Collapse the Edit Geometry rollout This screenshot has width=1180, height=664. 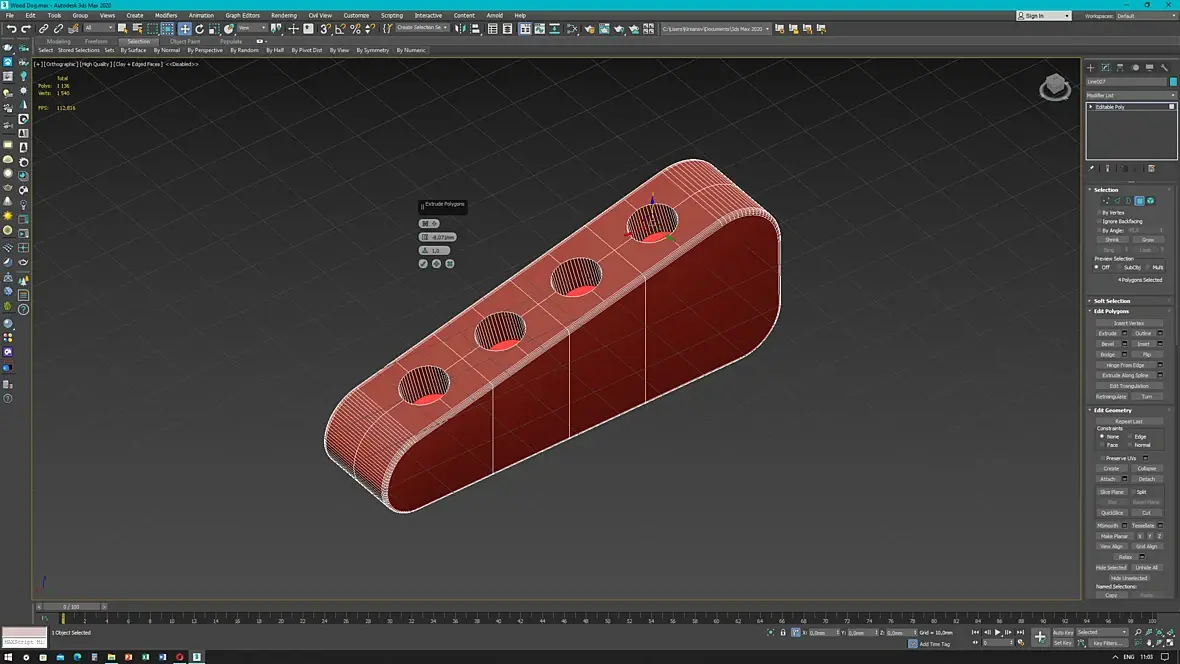point(1112,410)
